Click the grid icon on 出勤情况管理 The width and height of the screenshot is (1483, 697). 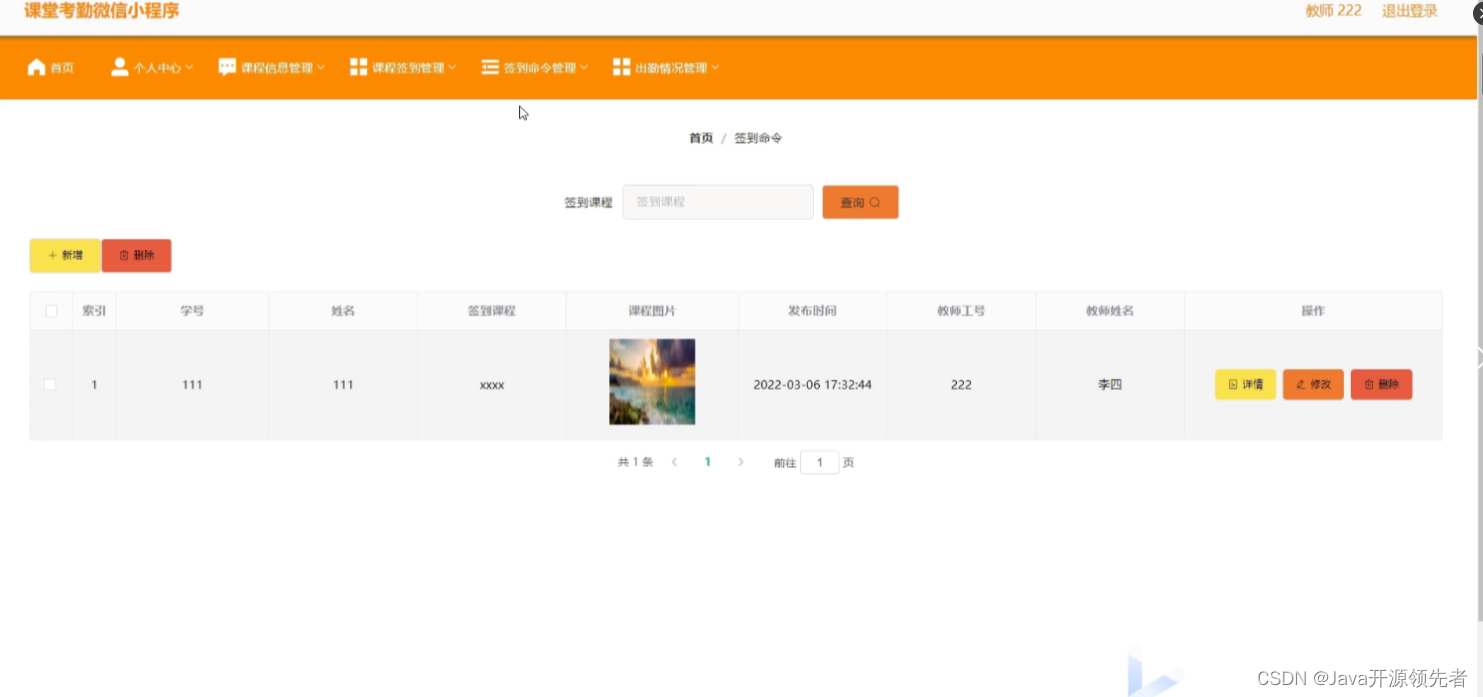click(x=620, y=67)
